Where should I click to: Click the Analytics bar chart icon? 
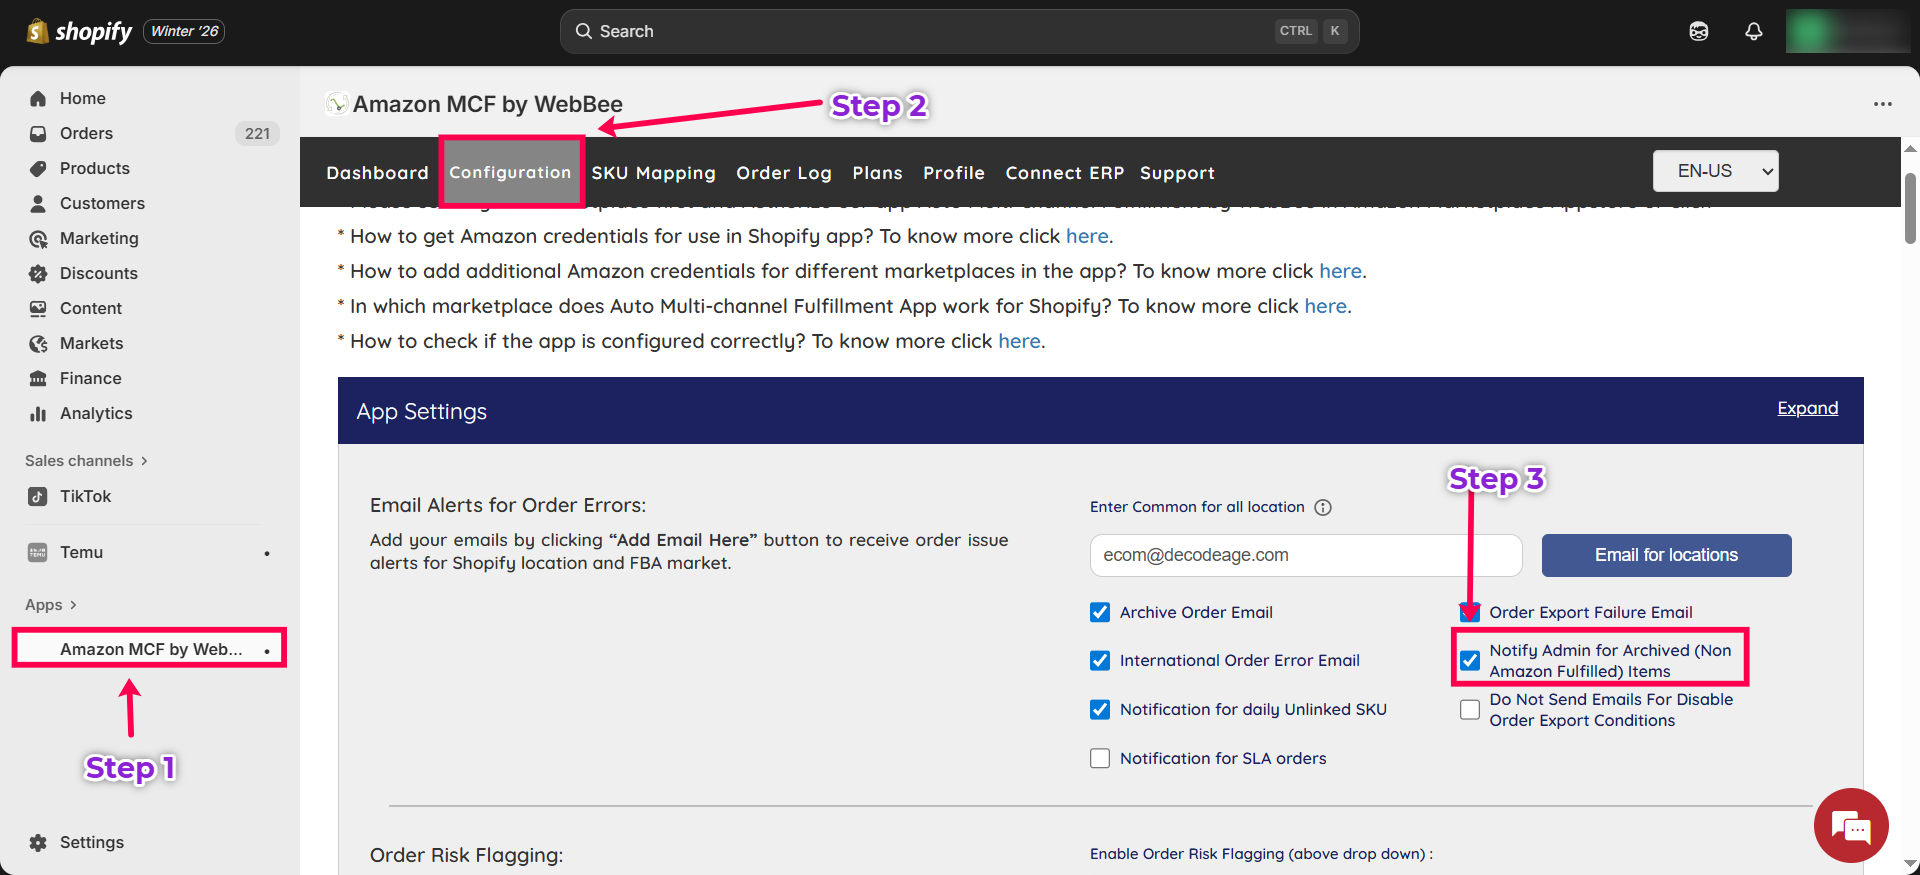pos(38,413)
